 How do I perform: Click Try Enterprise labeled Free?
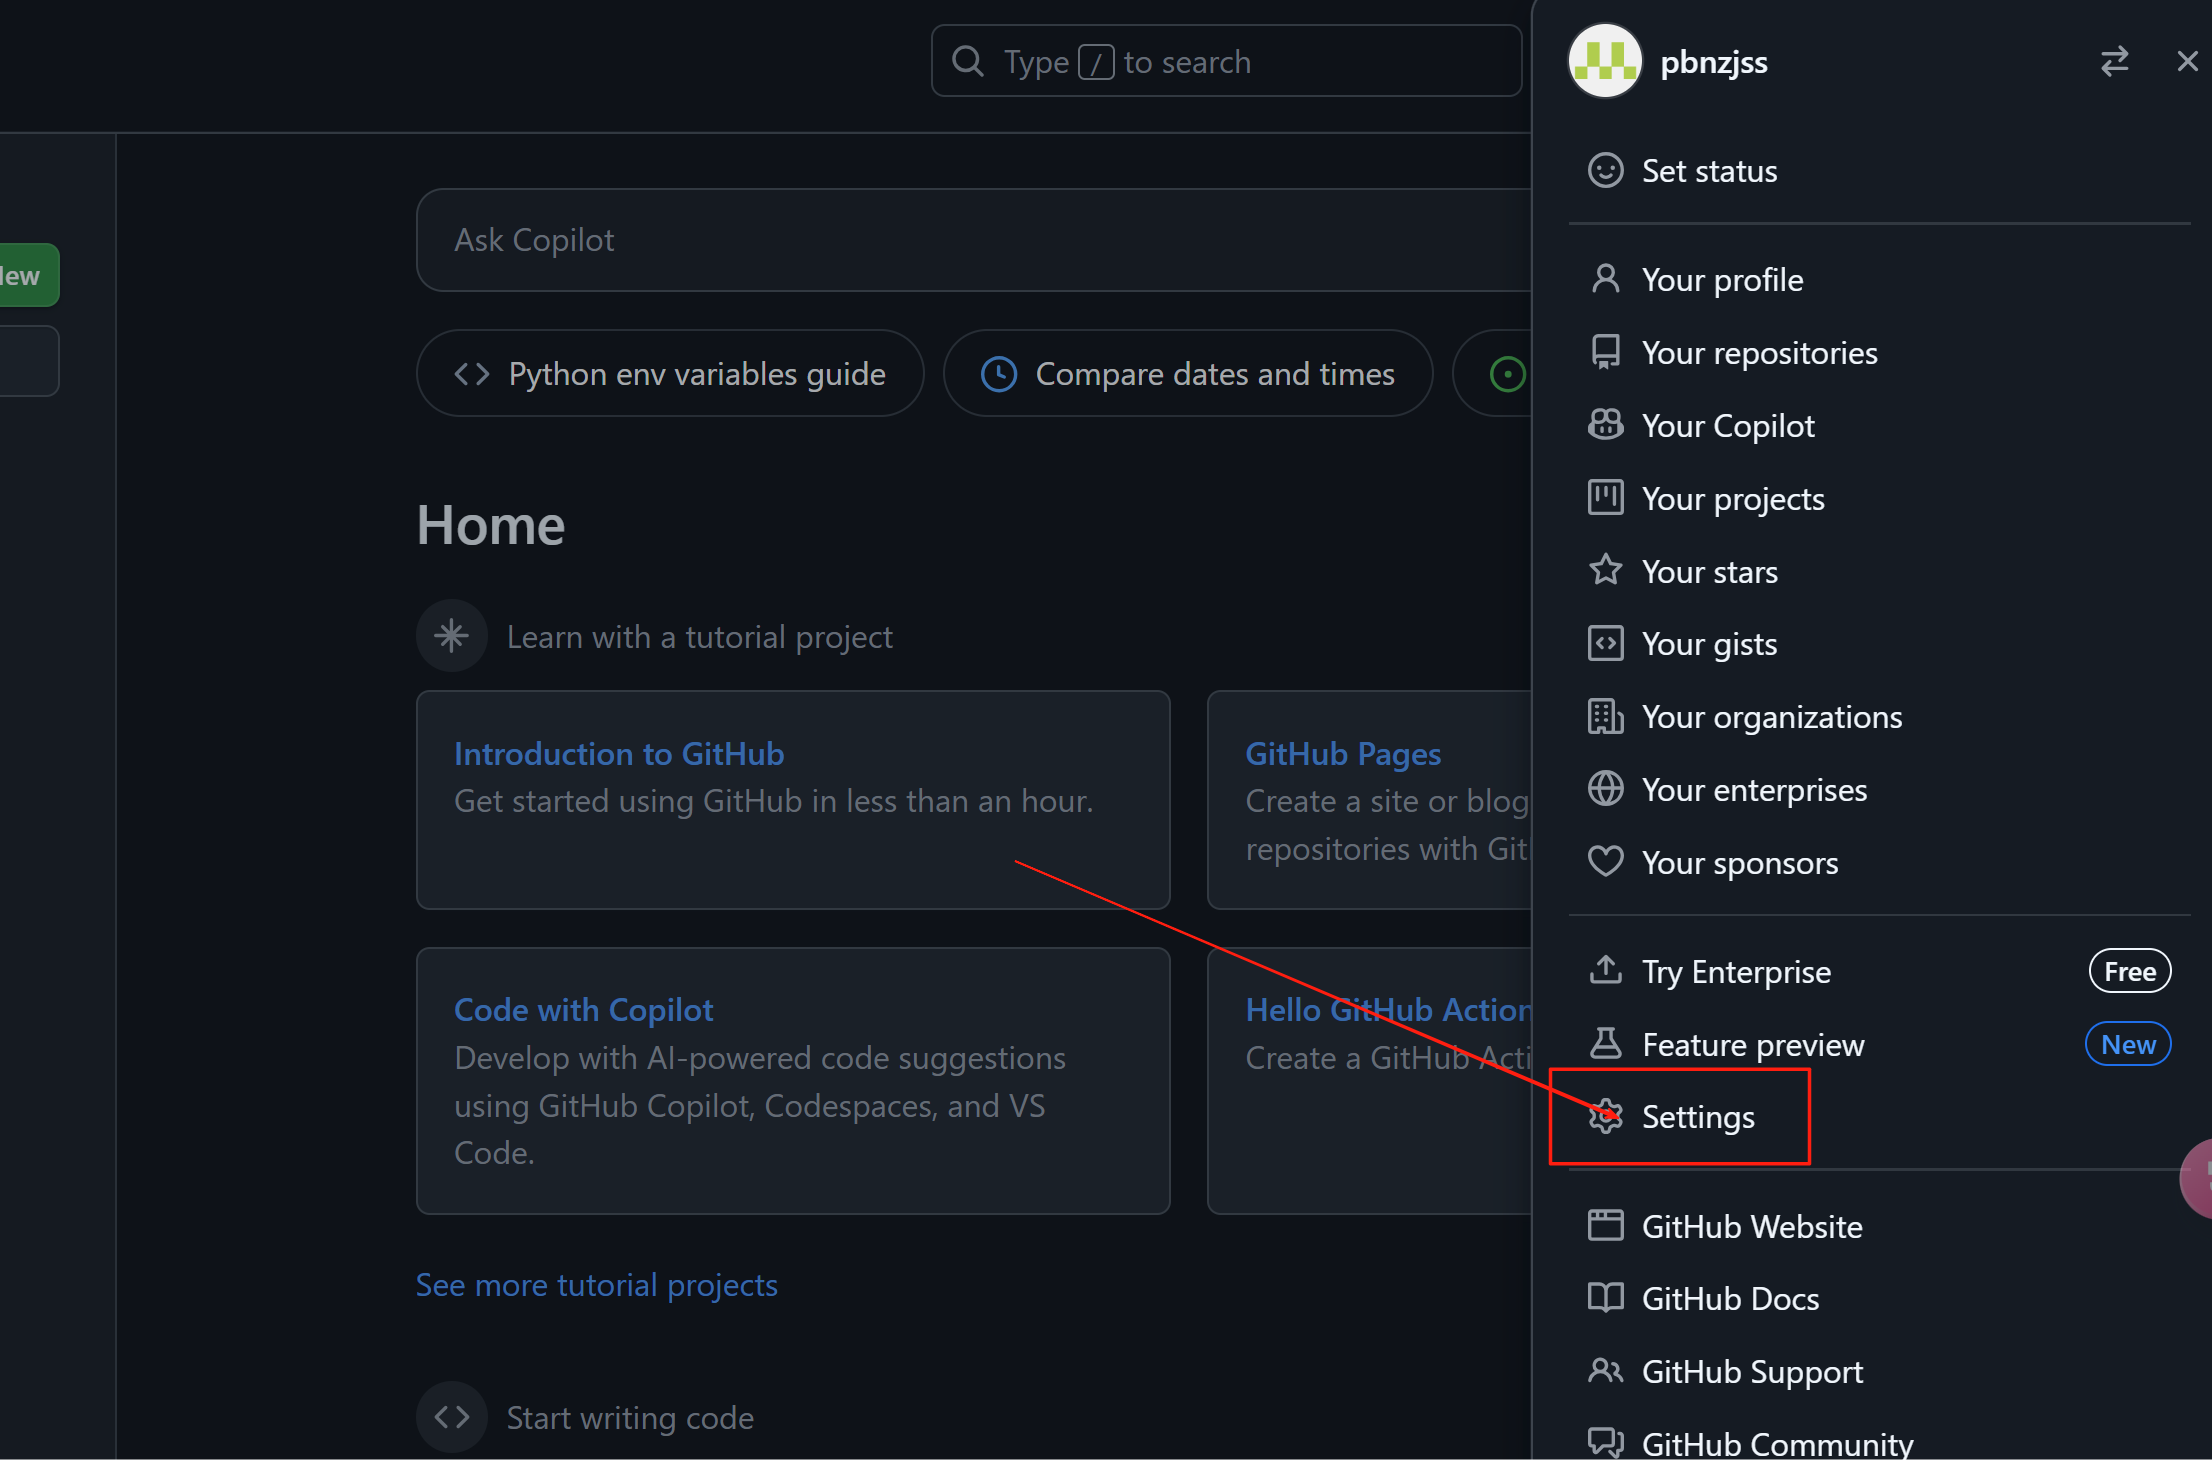coord(1736,971)
